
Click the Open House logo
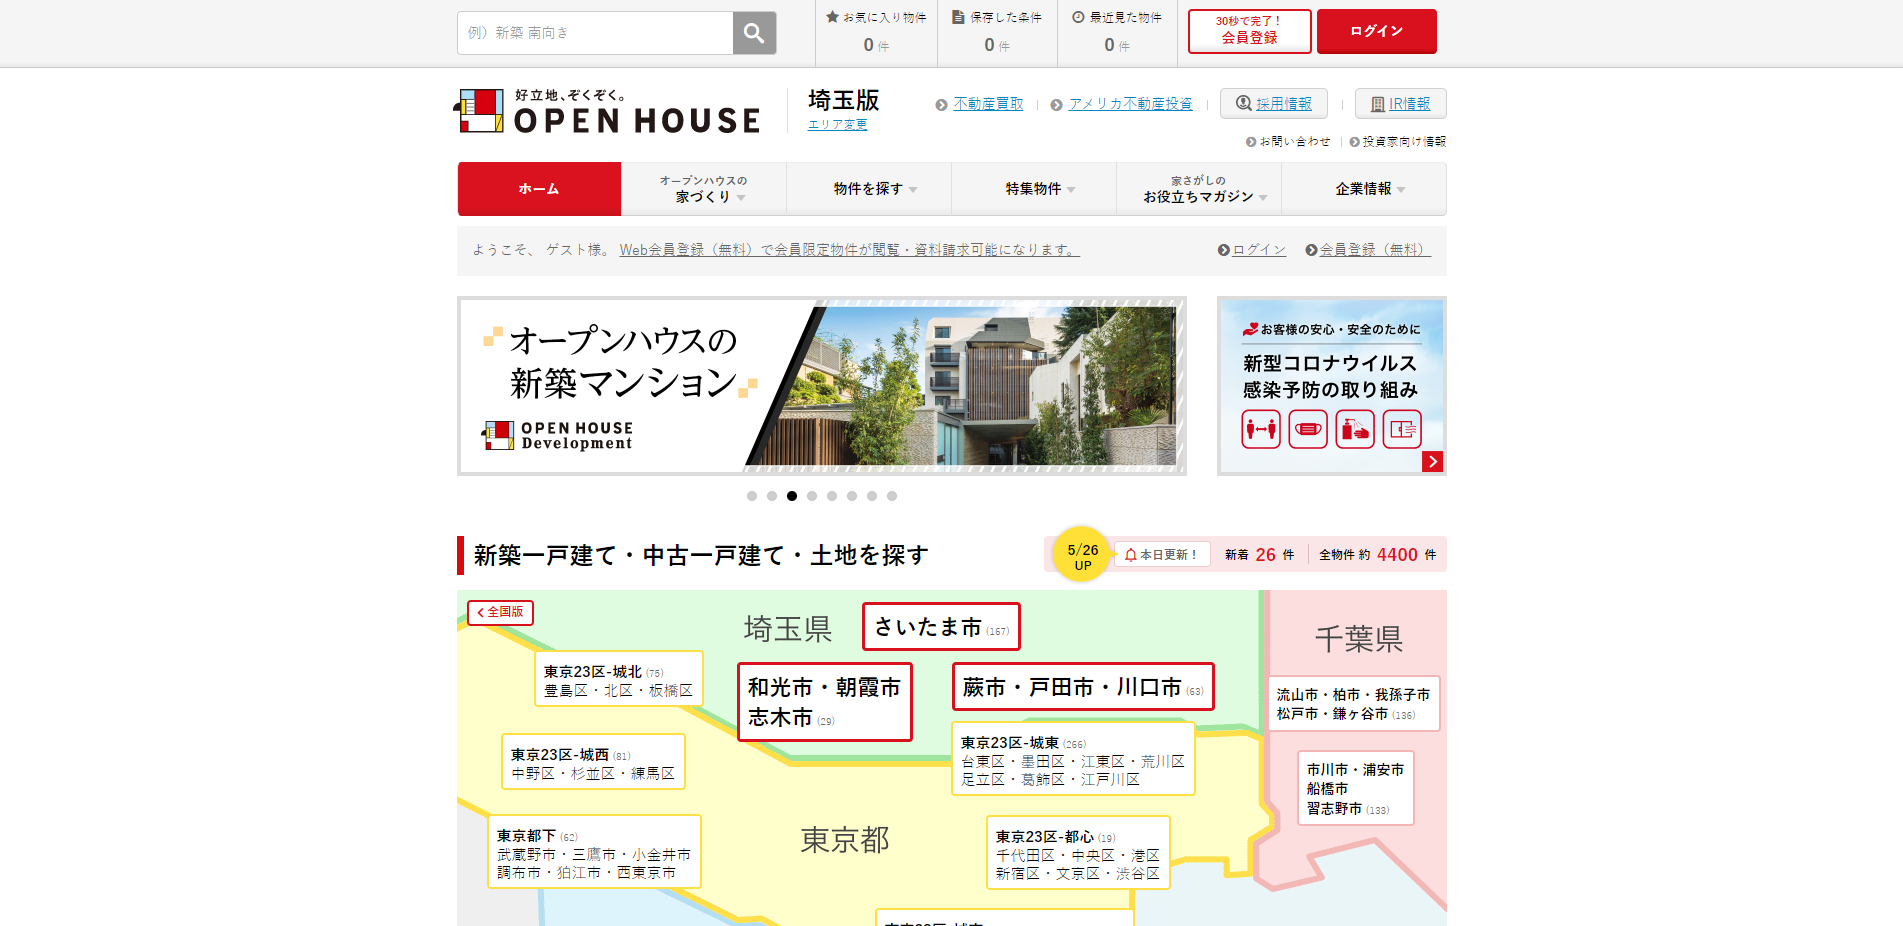click(608, 112)
